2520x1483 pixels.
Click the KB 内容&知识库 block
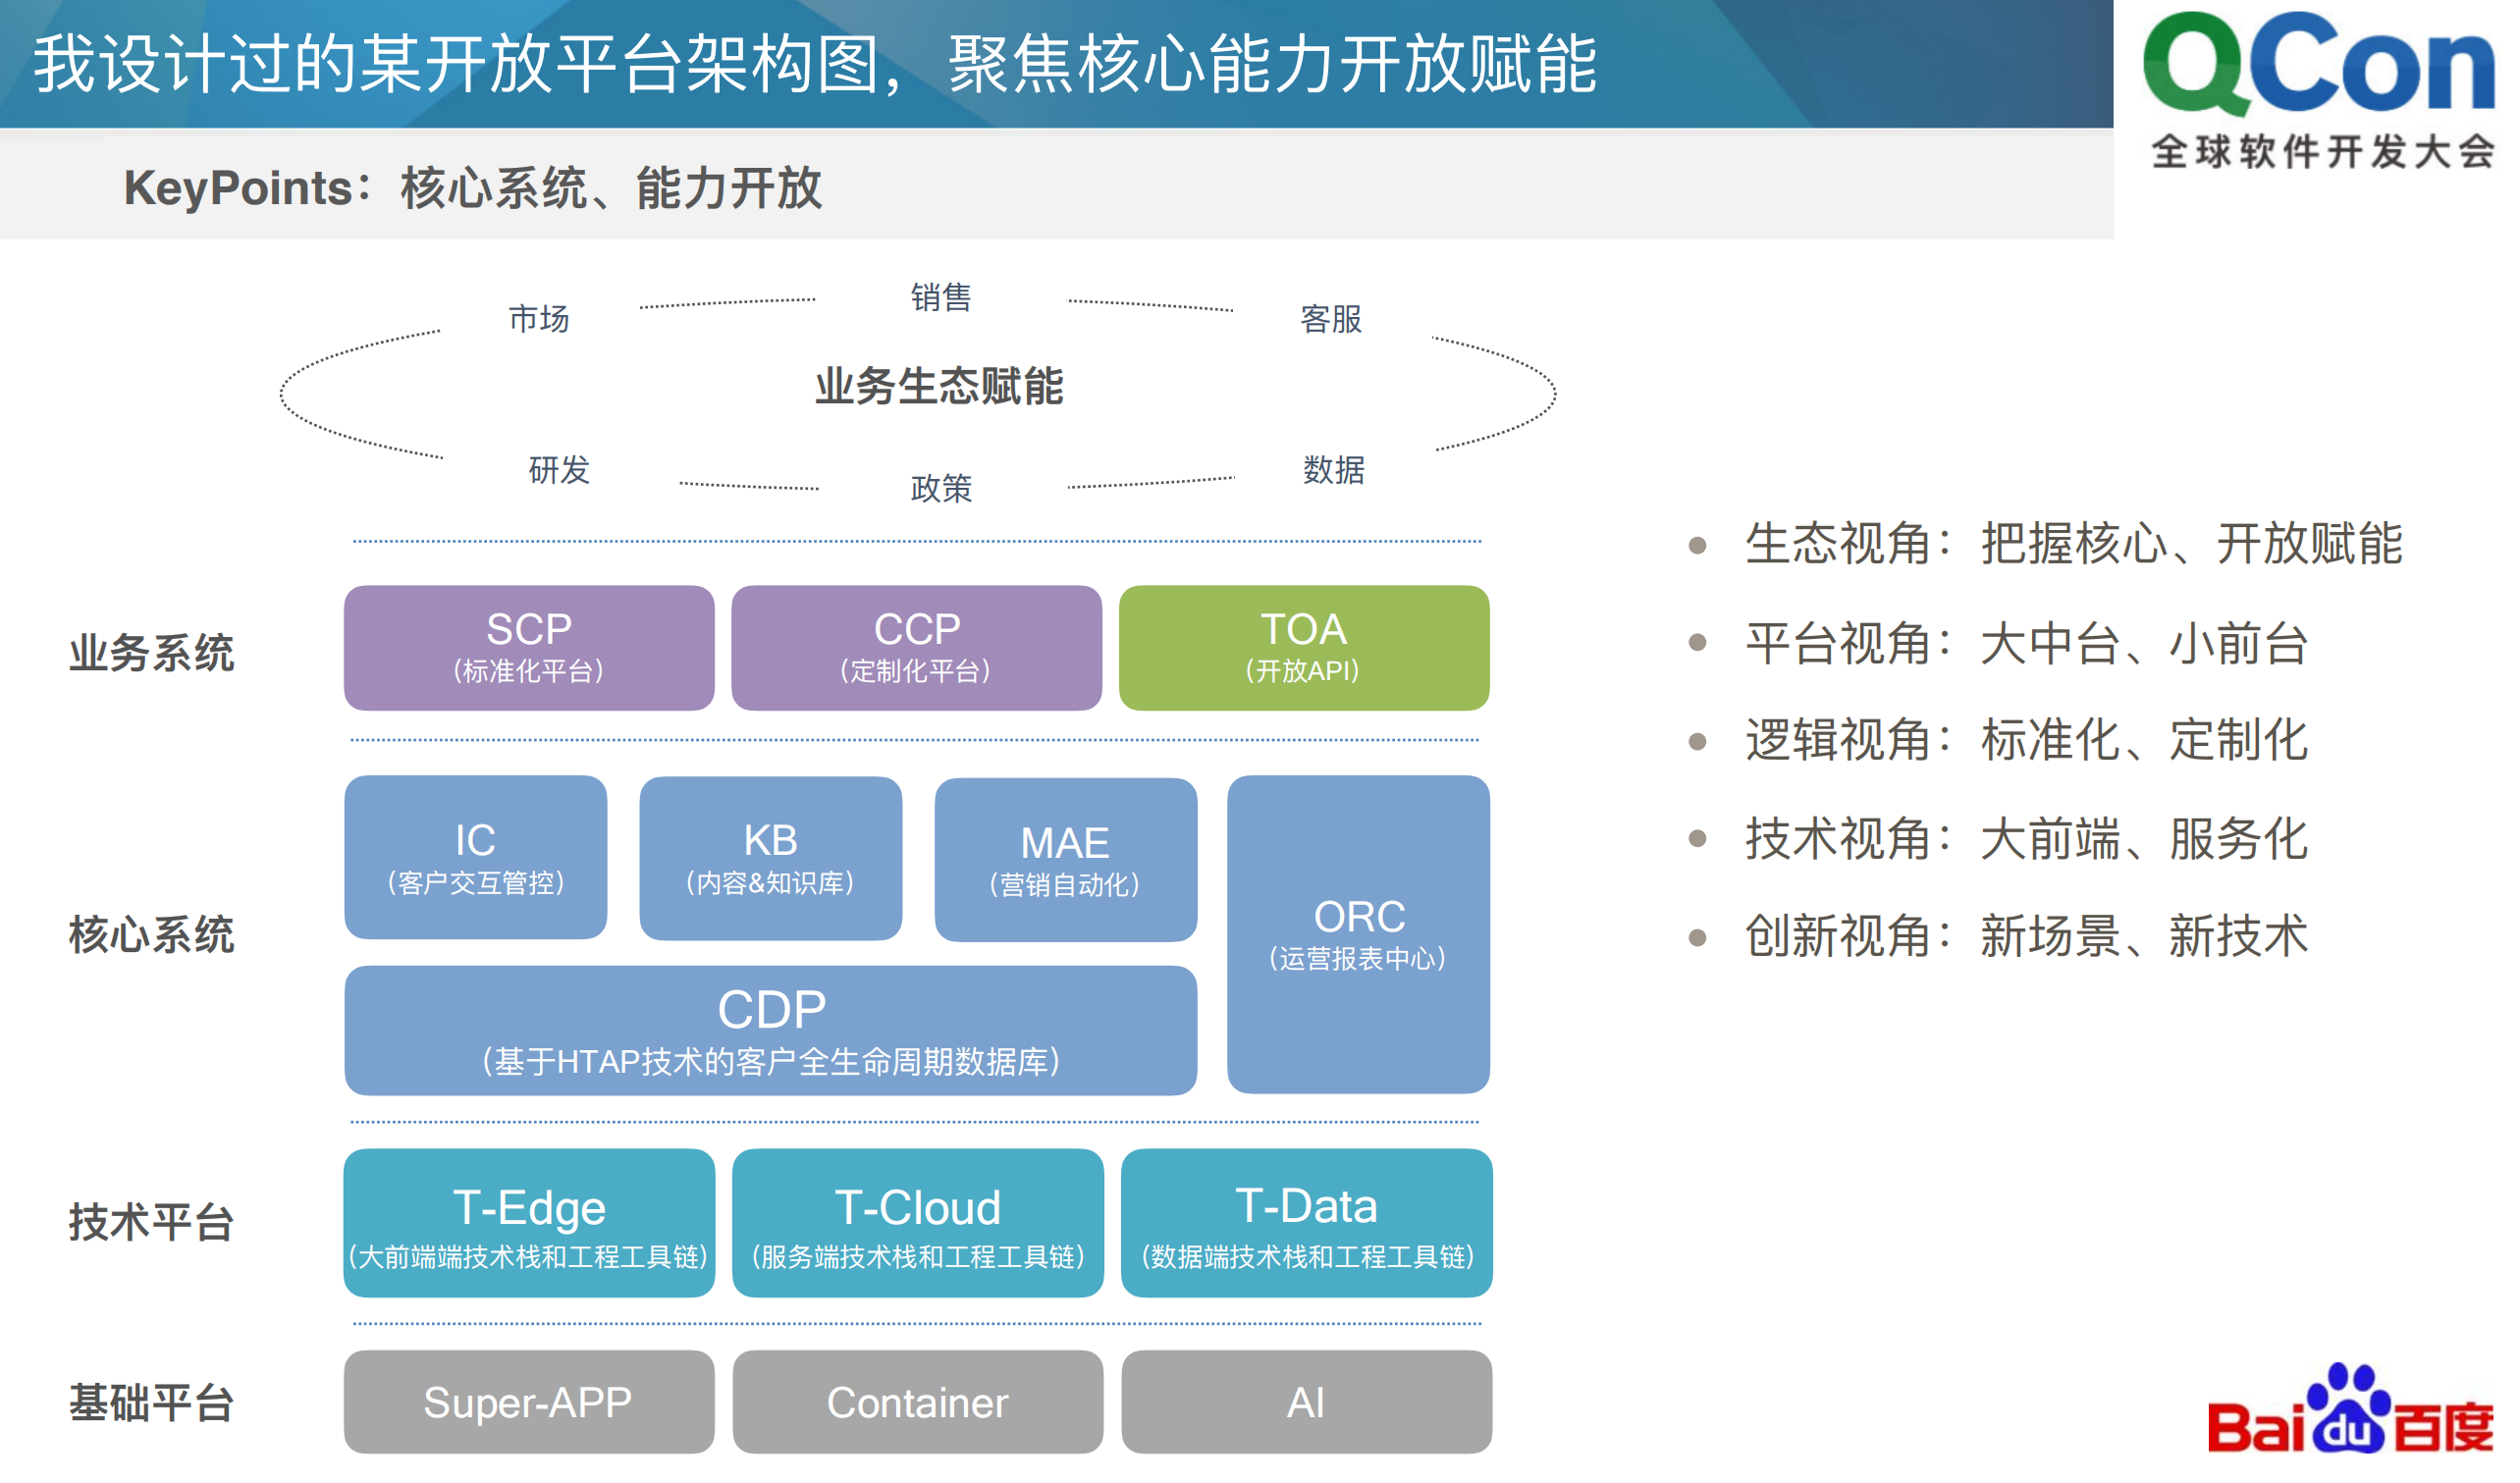(x=770, y=858)
